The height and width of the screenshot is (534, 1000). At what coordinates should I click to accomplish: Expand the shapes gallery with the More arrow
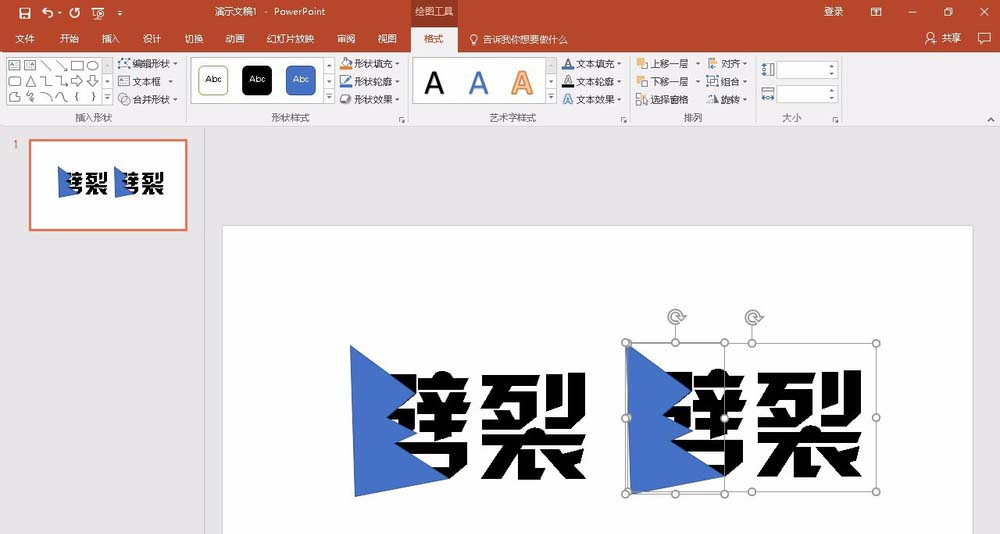pos(107,98)
